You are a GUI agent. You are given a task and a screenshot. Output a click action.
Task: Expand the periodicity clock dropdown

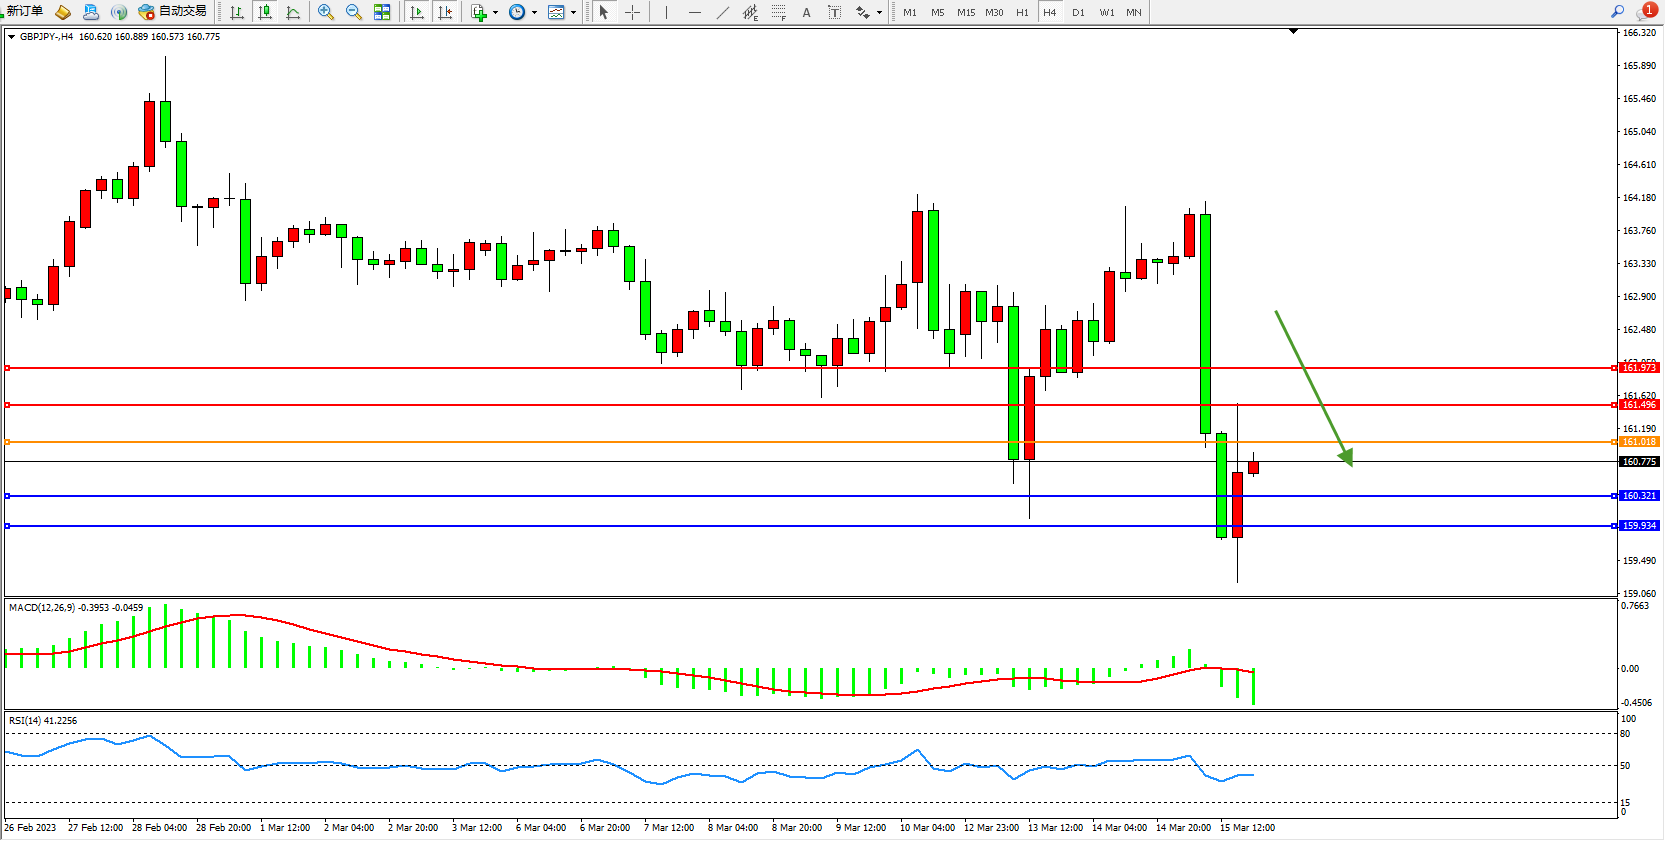tap(534, 13)
